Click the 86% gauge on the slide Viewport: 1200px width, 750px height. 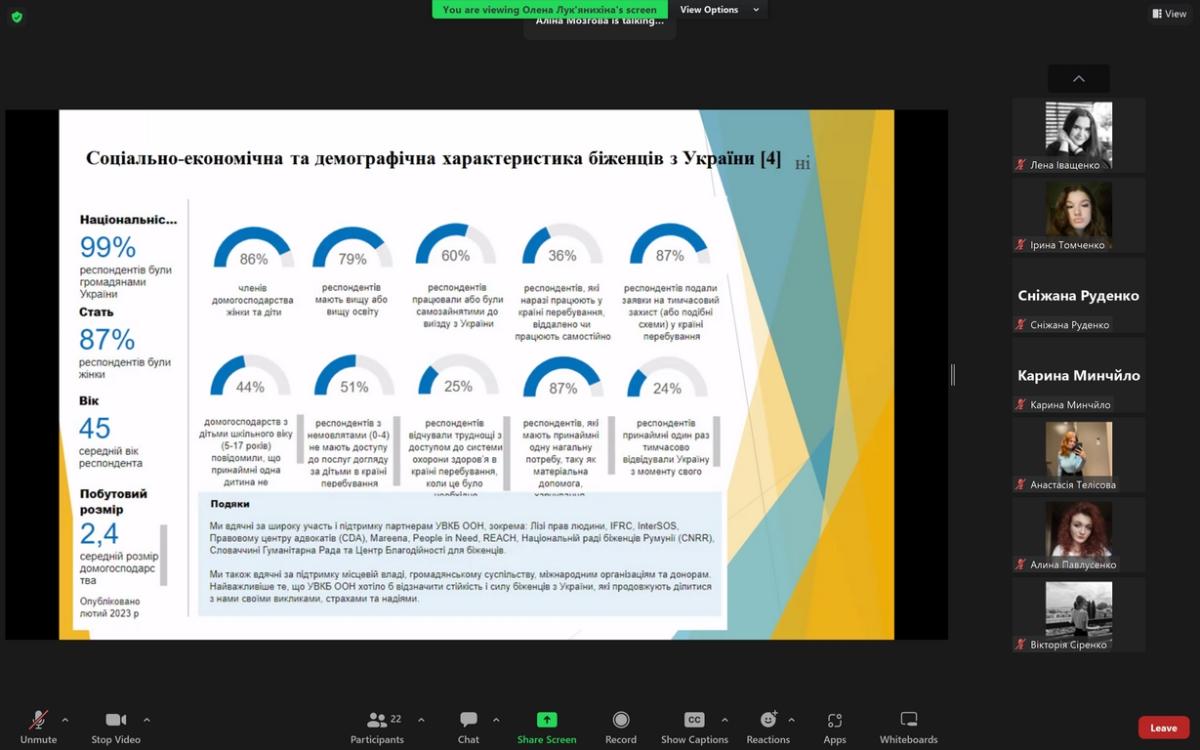(254, 249)
